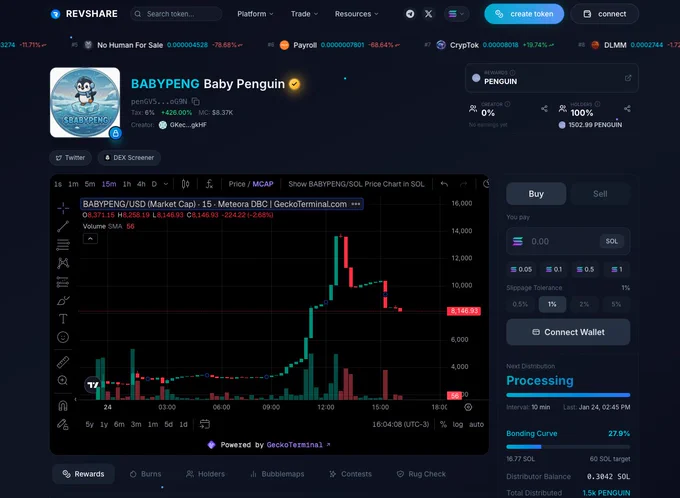Image resolution: width=680 pixels, height=498 pixels.
Task: Open the Rug Check tab
Action: [422, 474]
